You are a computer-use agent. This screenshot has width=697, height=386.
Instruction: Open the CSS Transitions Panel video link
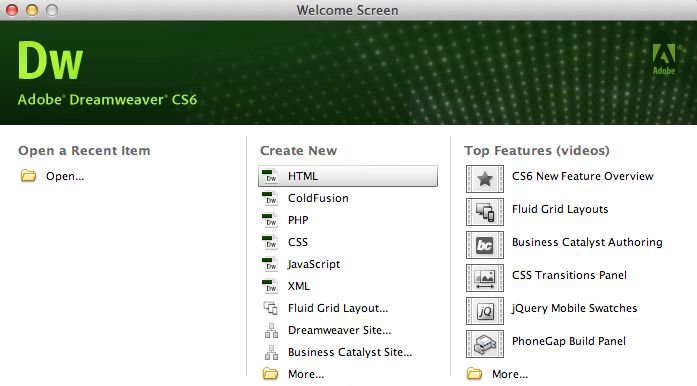pyautogui.click(x=569, y=275)
